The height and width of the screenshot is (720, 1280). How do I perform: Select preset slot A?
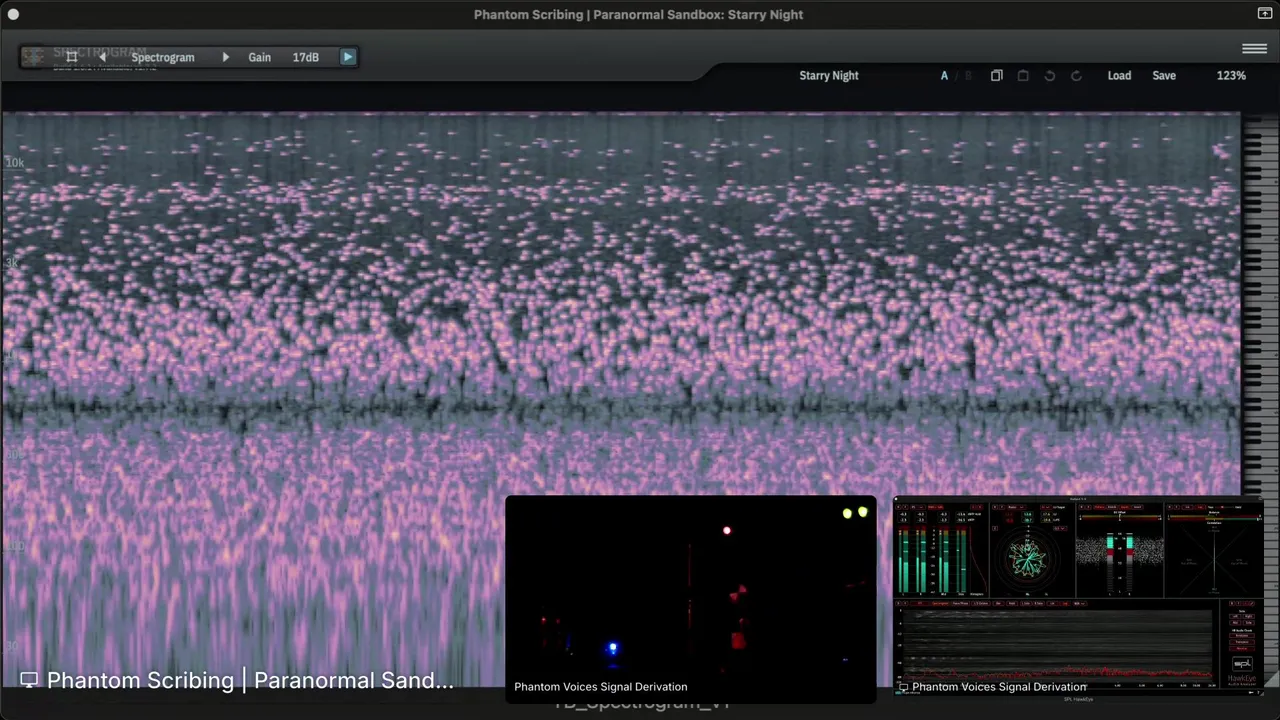944,76
